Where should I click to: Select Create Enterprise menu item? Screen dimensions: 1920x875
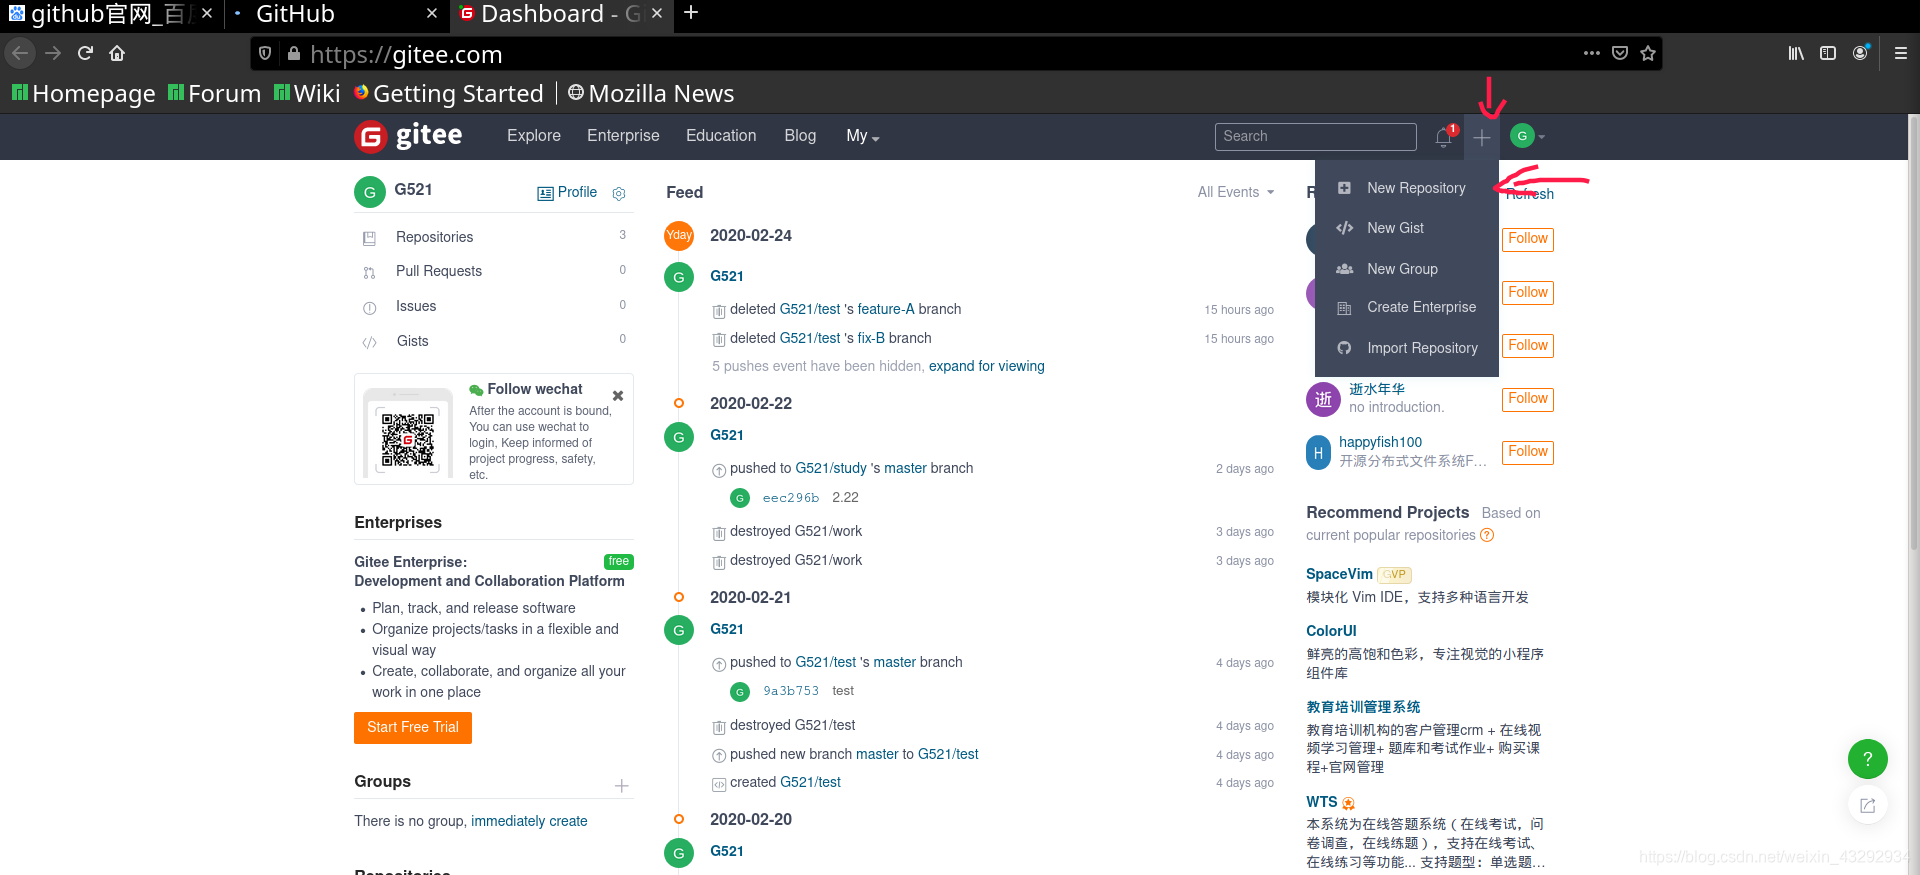click(1407, 307)
